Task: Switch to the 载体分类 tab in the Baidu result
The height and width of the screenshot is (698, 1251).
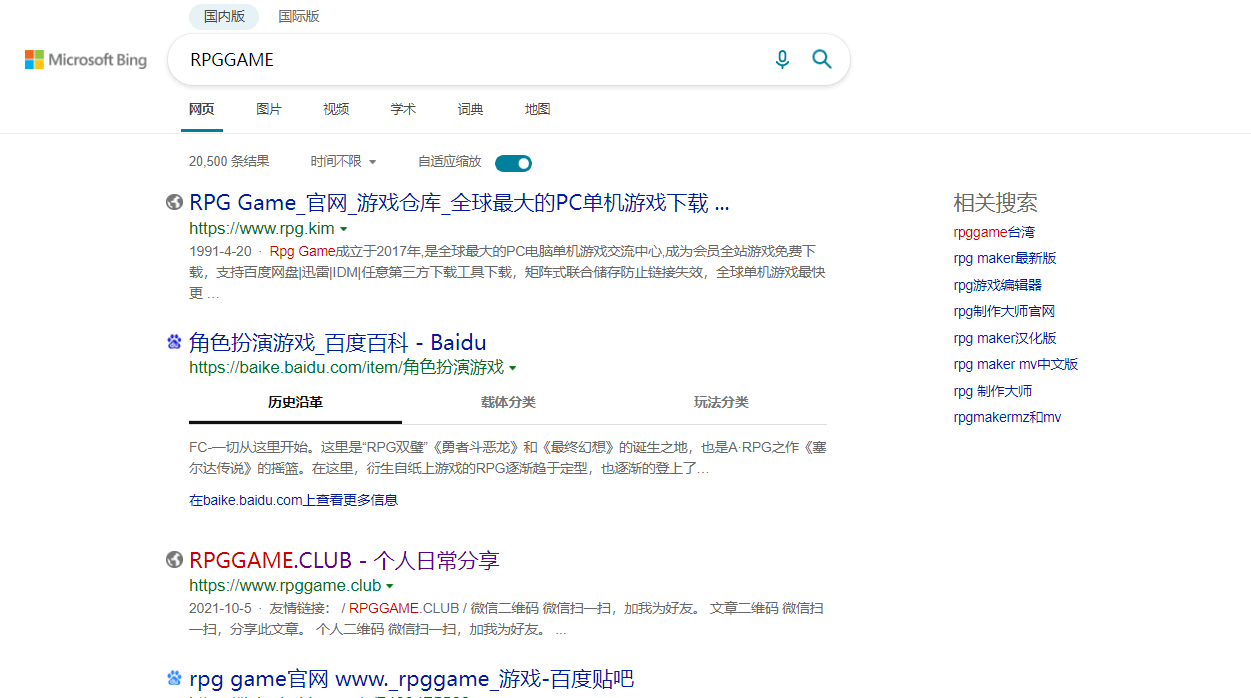Action: [x=507, y=401]
